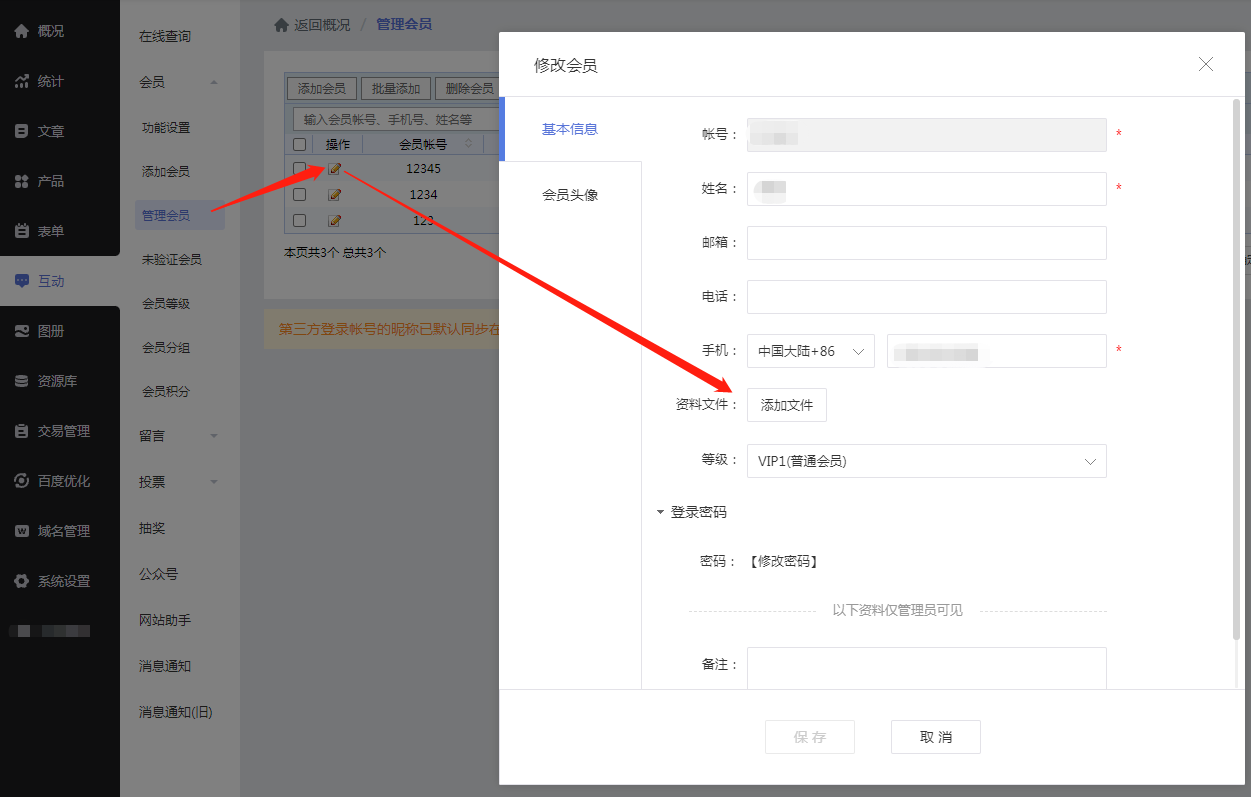Click the 添加文件 button
The image size is (1251, 797).
[x=787, y=405]
